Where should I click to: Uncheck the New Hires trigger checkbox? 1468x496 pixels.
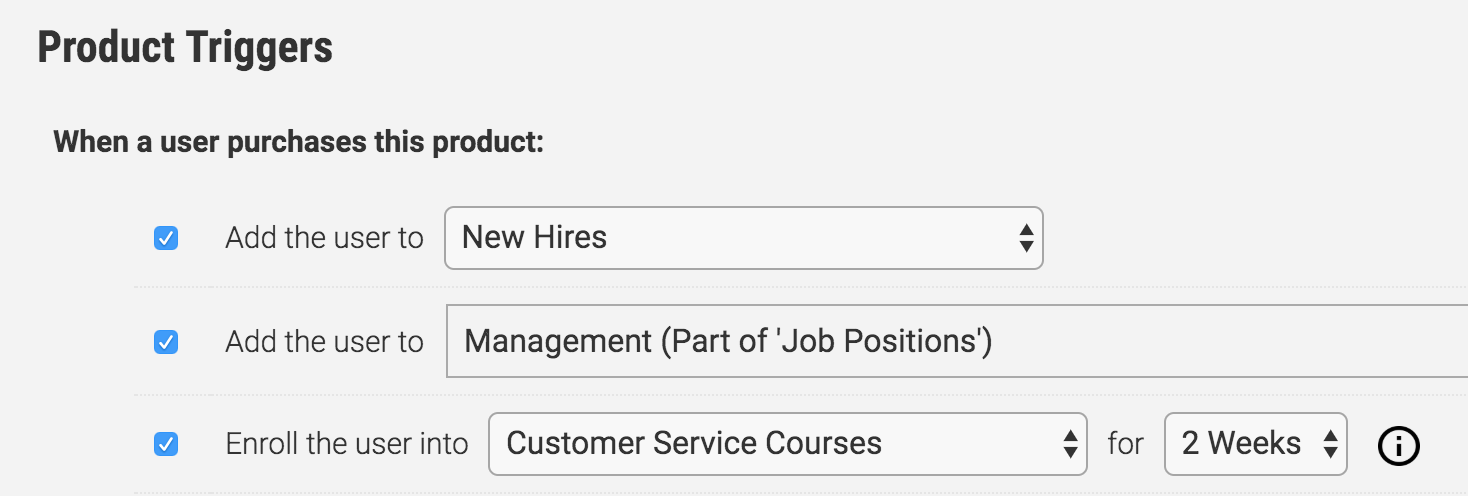click(x=166, y=238)
